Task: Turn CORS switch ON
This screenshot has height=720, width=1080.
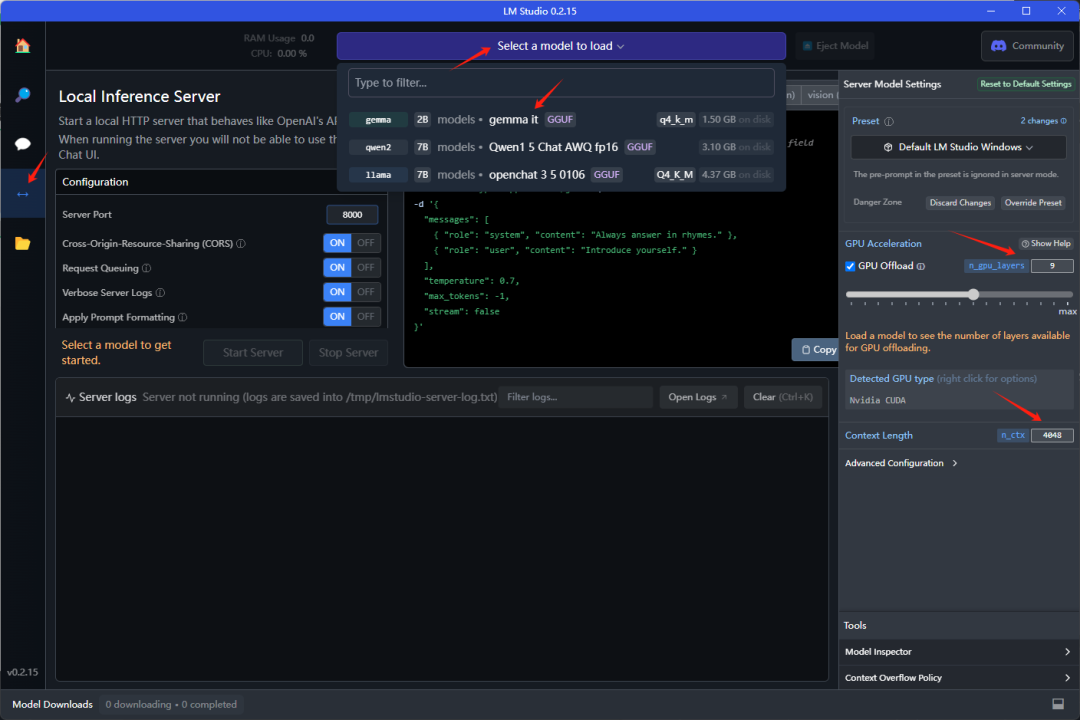Action: point(338,243)
